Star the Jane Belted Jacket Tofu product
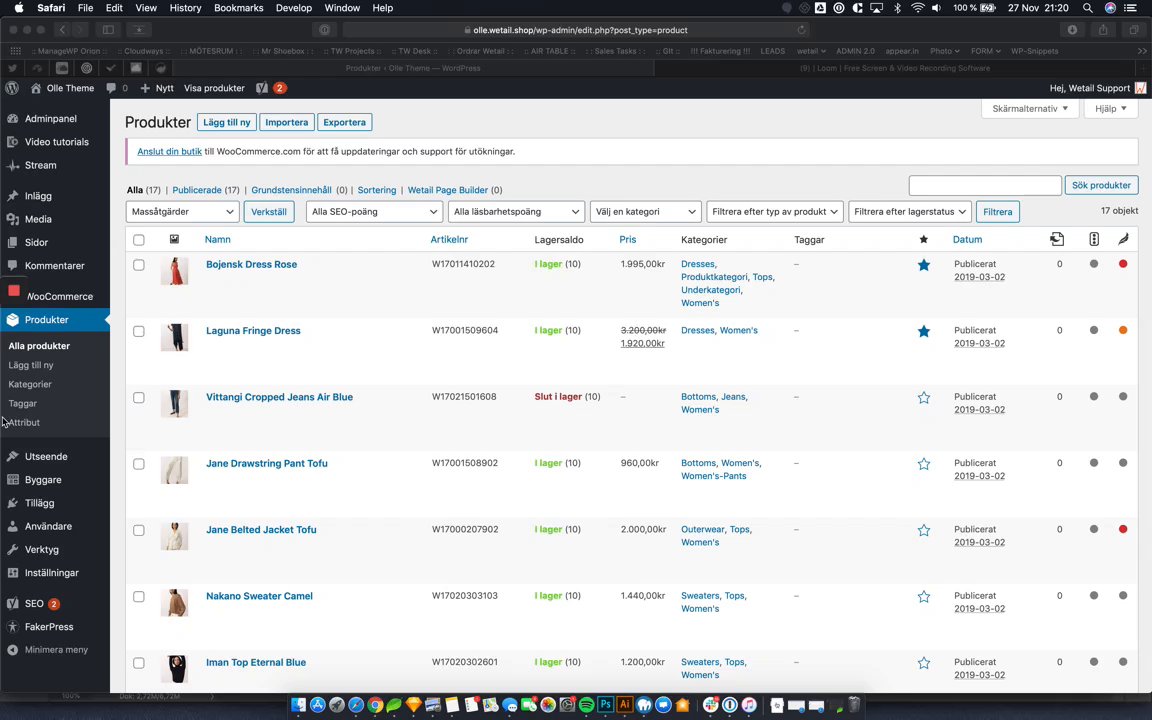 click(x=924, y=530)
